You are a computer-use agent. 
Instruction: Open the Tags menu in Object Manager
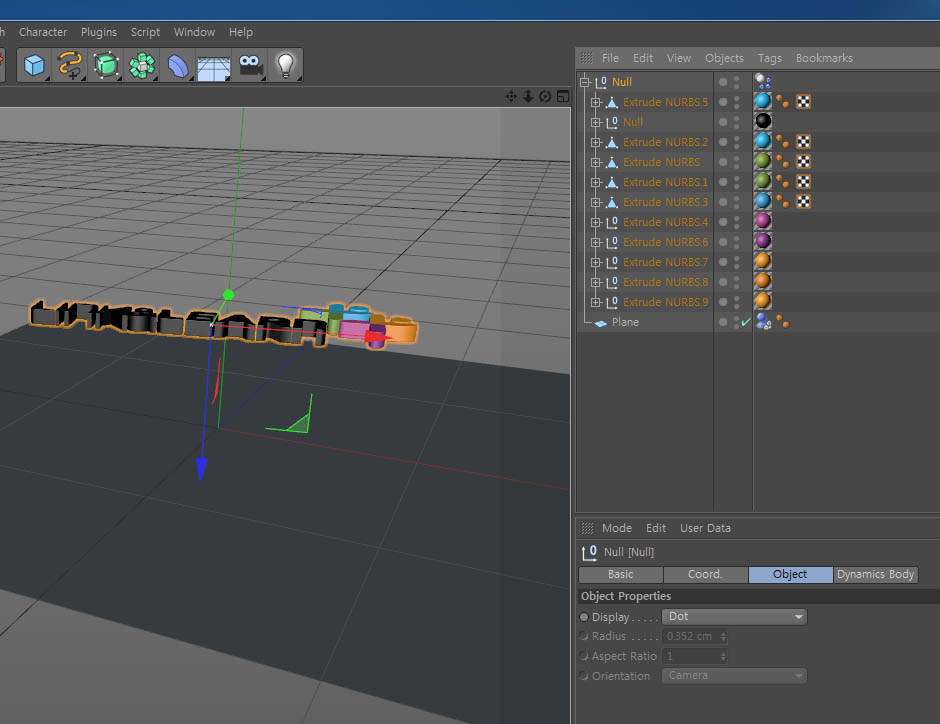click(x=769, y=58)
